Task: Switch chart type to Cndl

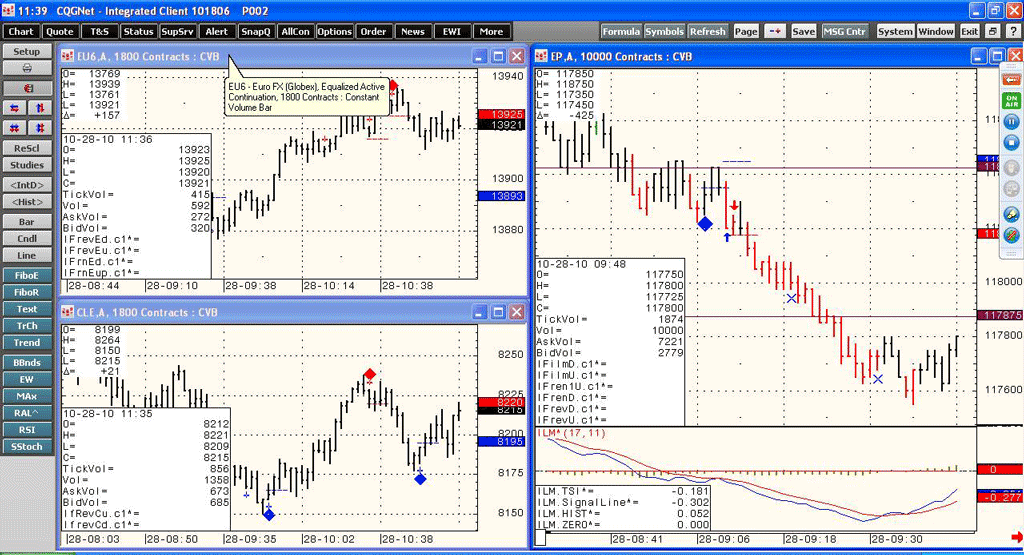Action: pos(27,238)
